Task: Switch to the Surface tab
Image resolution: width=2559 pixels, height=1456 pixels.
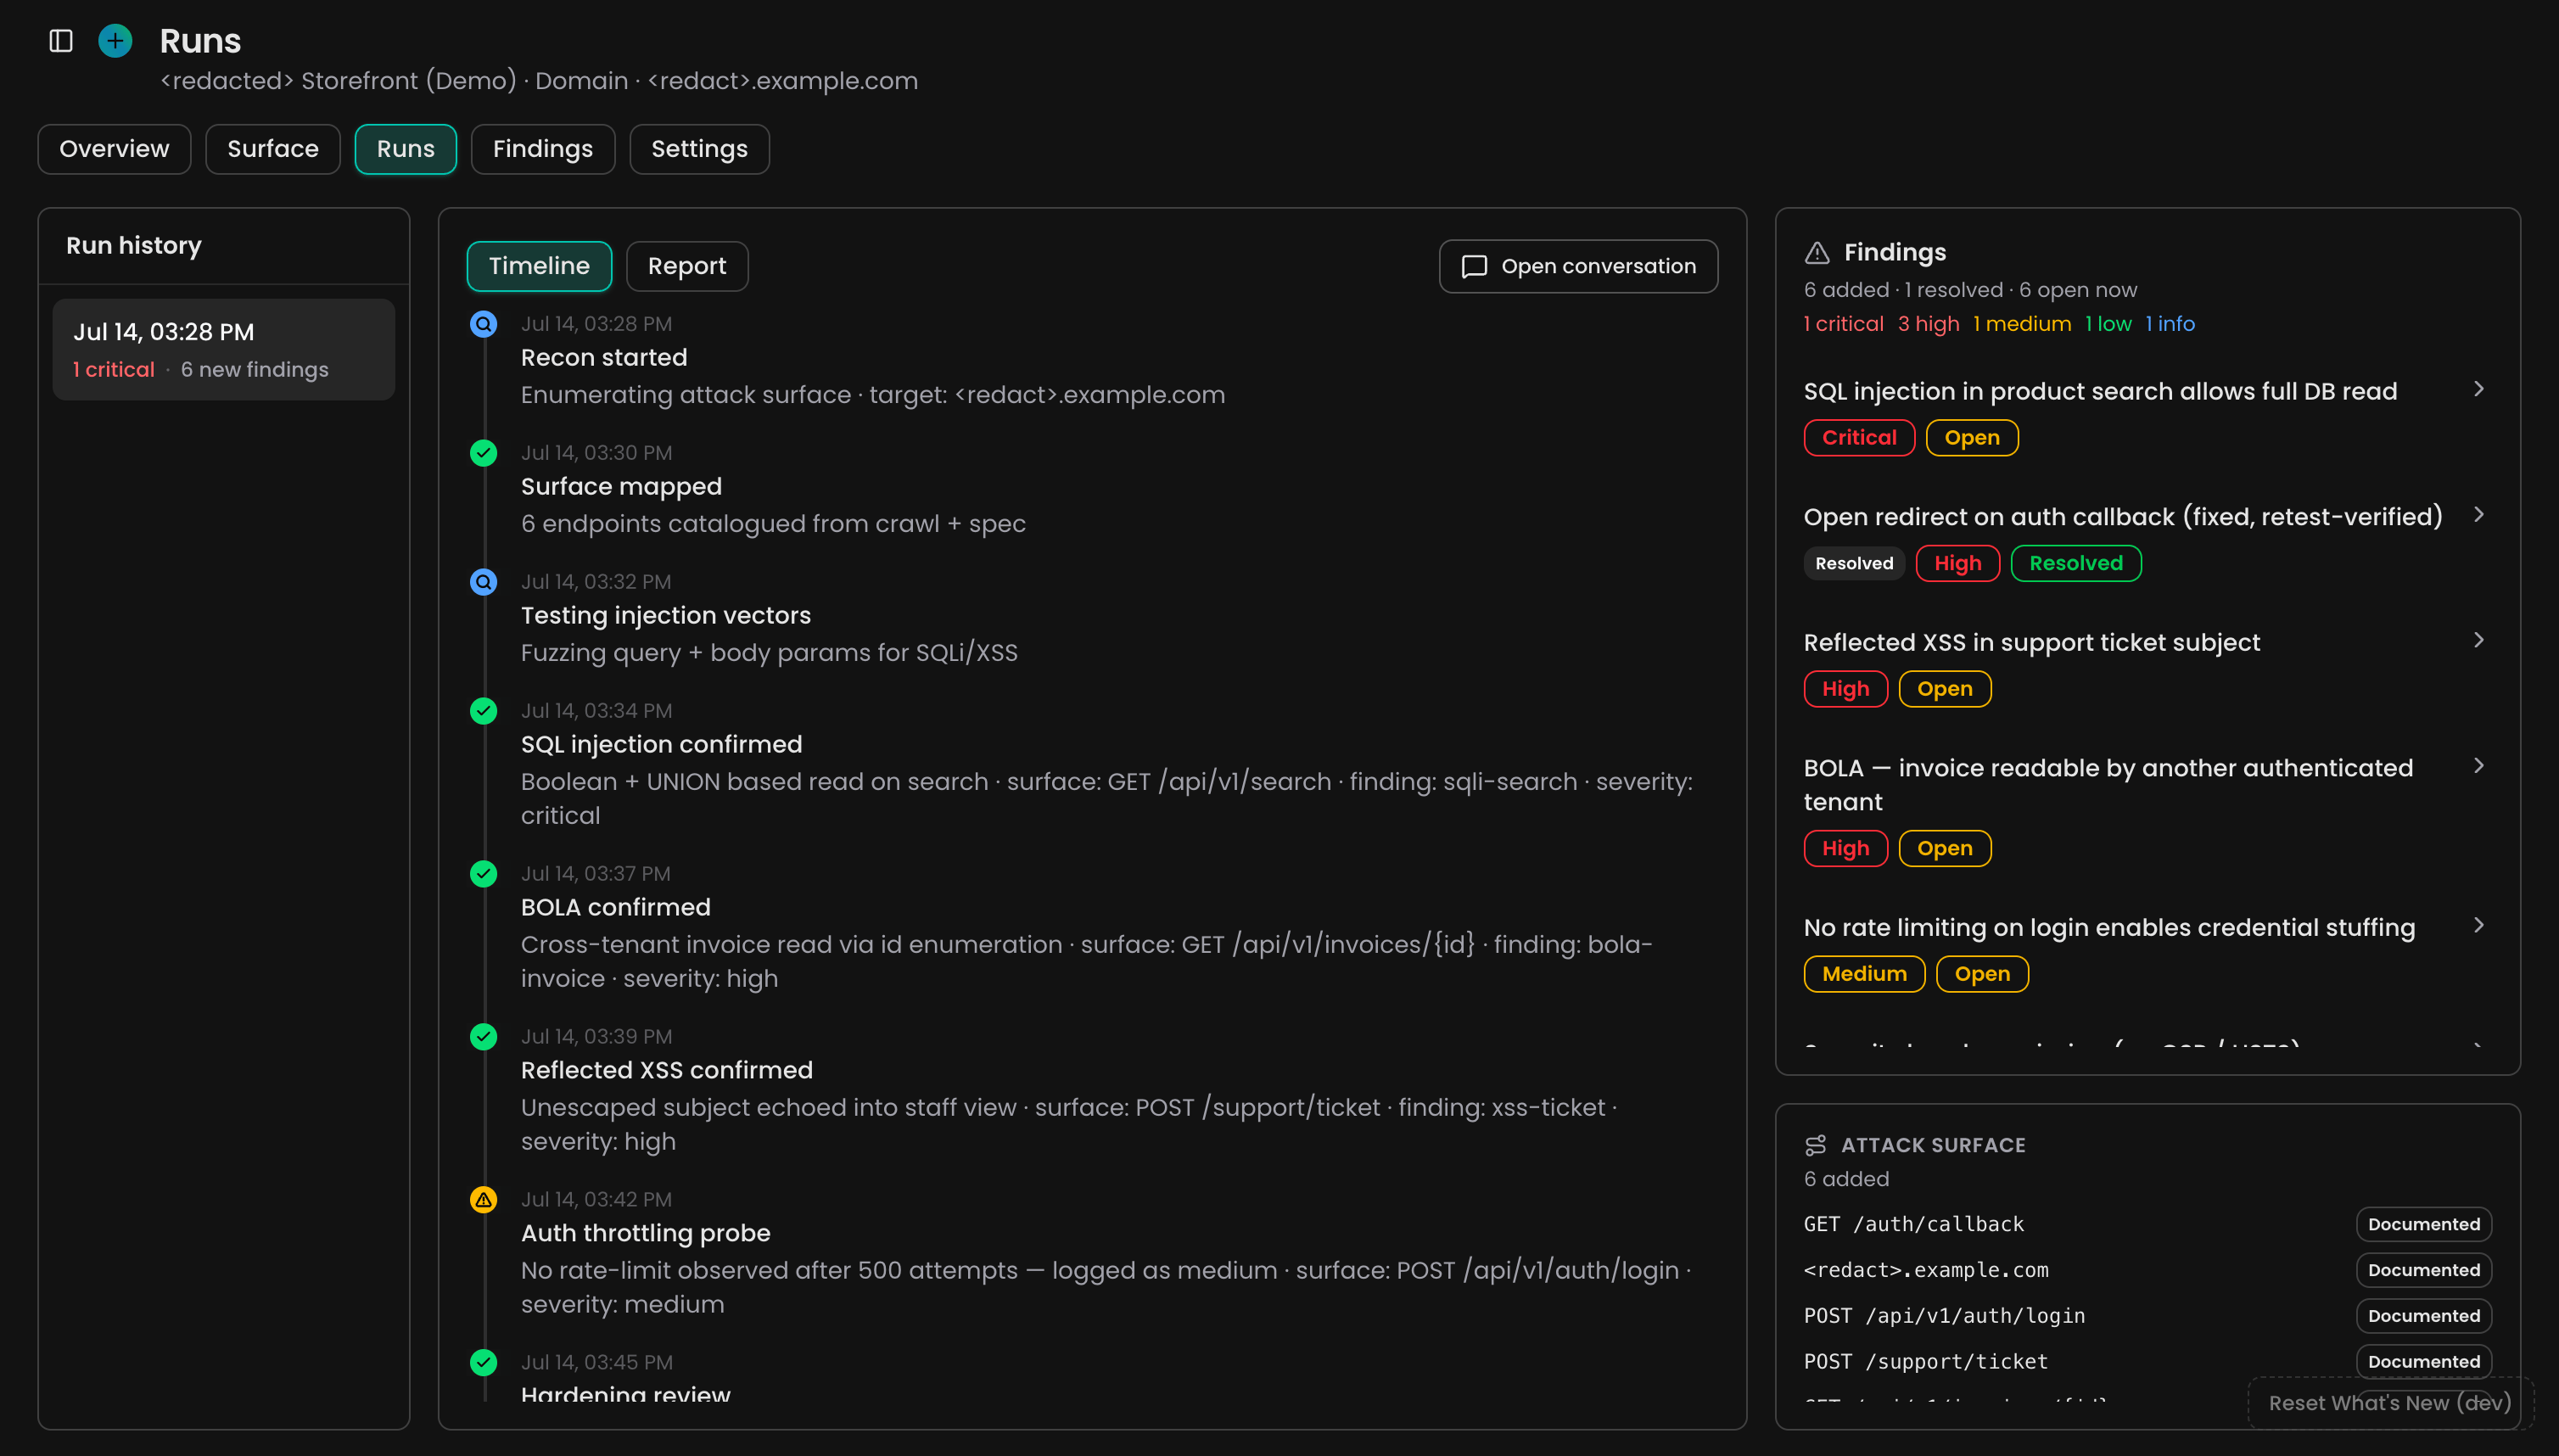Action: point(273,149)
